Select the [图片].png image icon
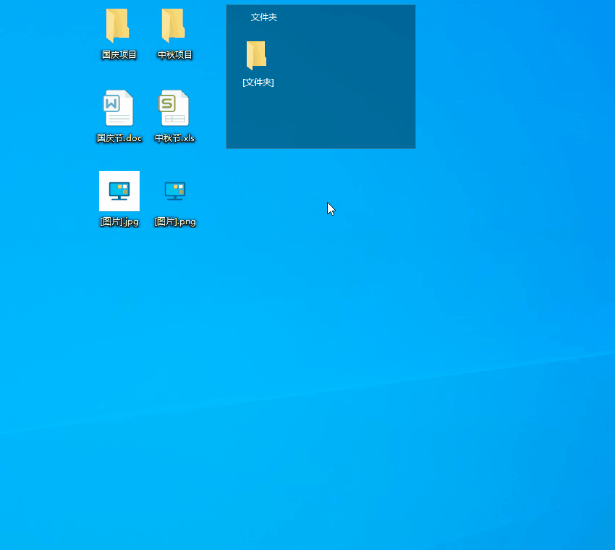615x550 pixels. pos(175,190)
